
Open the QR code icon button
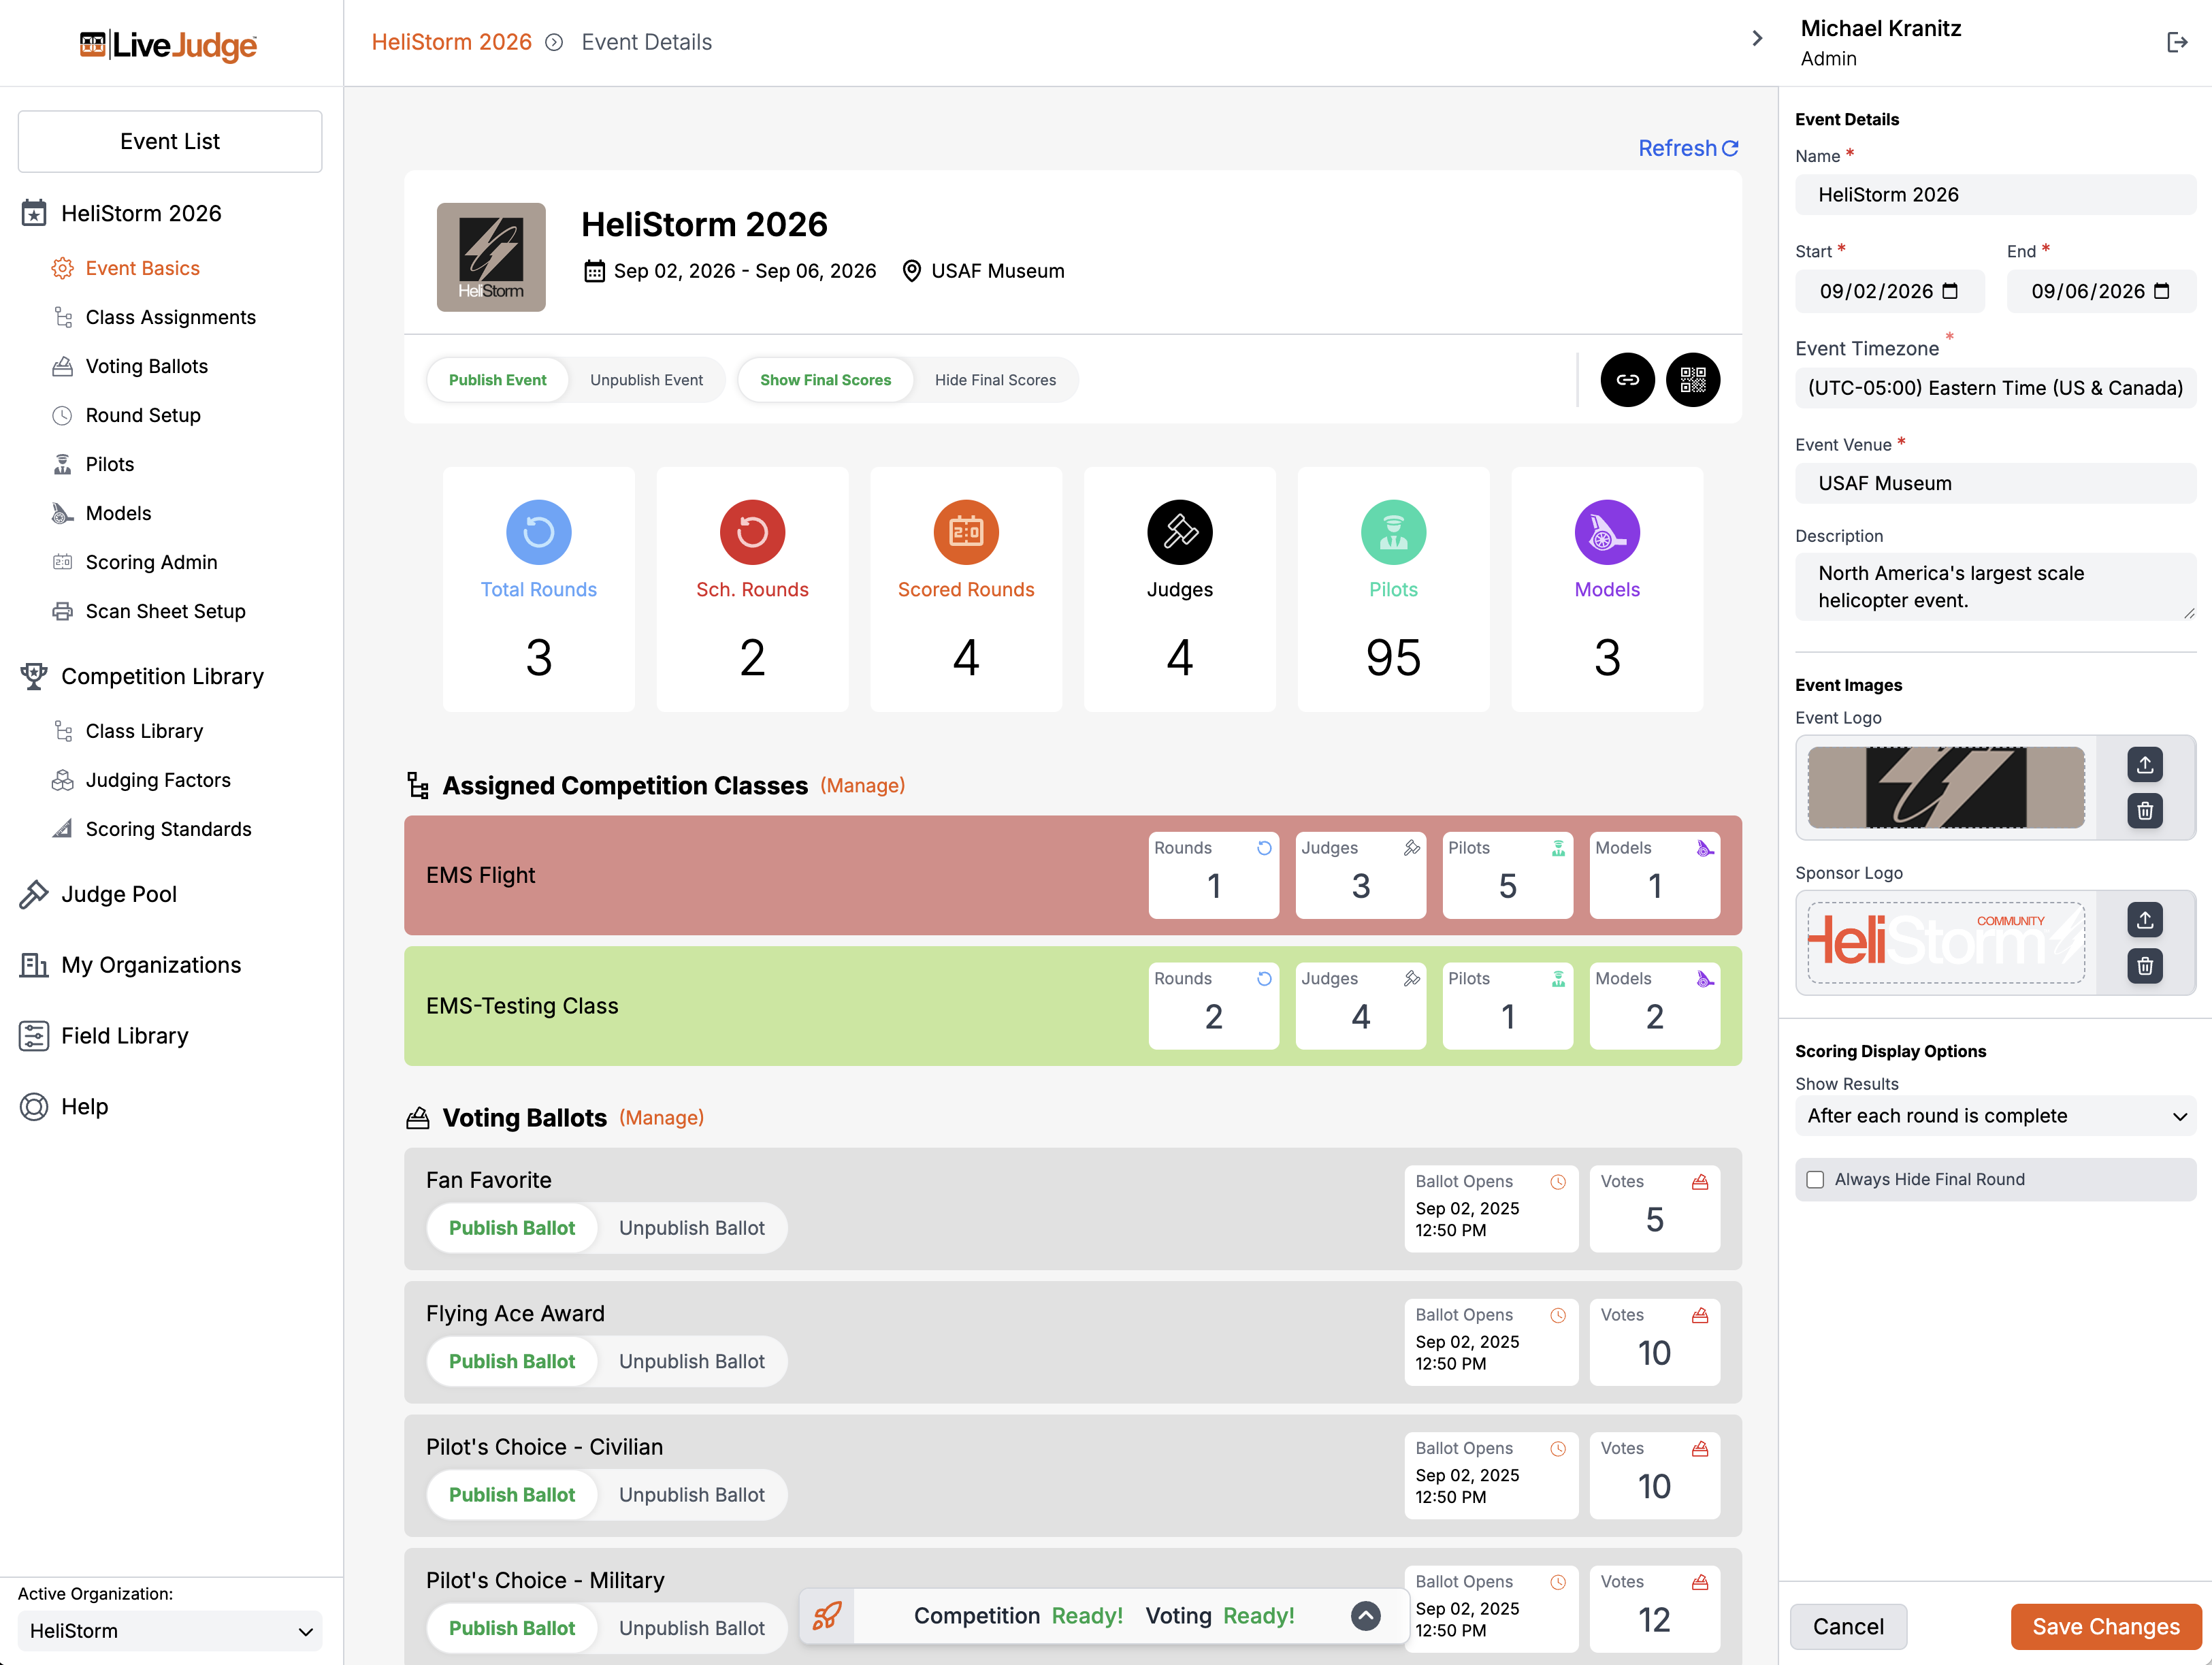click(x=1692, y=380)
